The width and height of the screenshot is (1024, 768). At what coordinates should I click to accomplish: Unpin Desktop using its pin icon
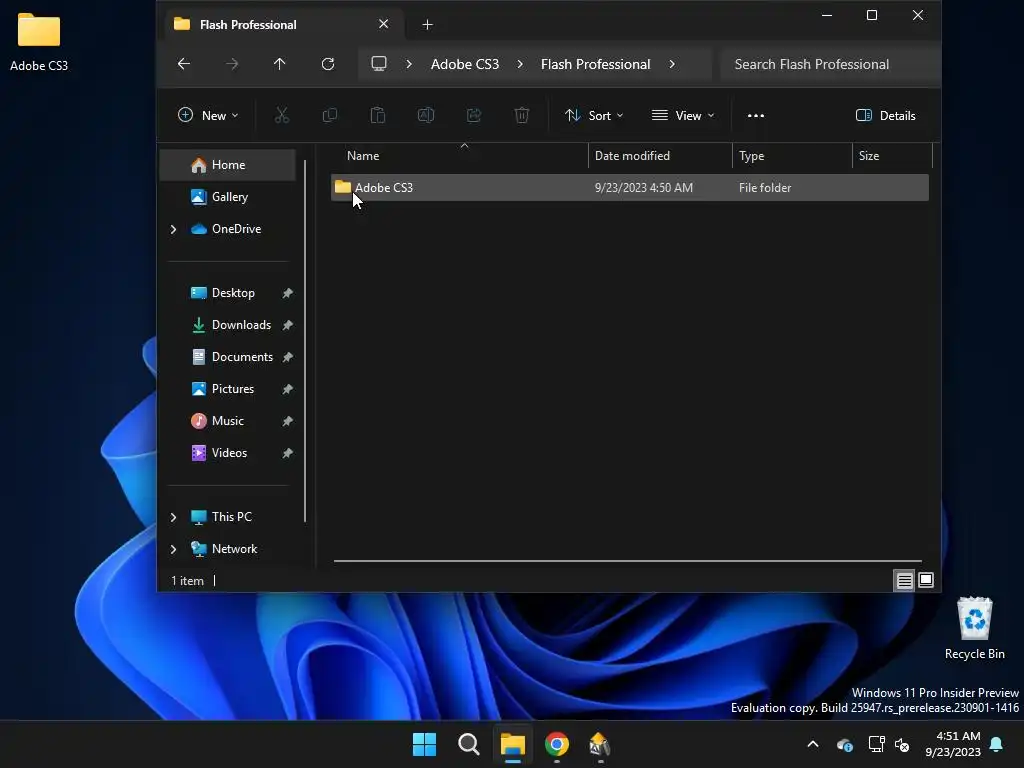(x=287, y=293)
